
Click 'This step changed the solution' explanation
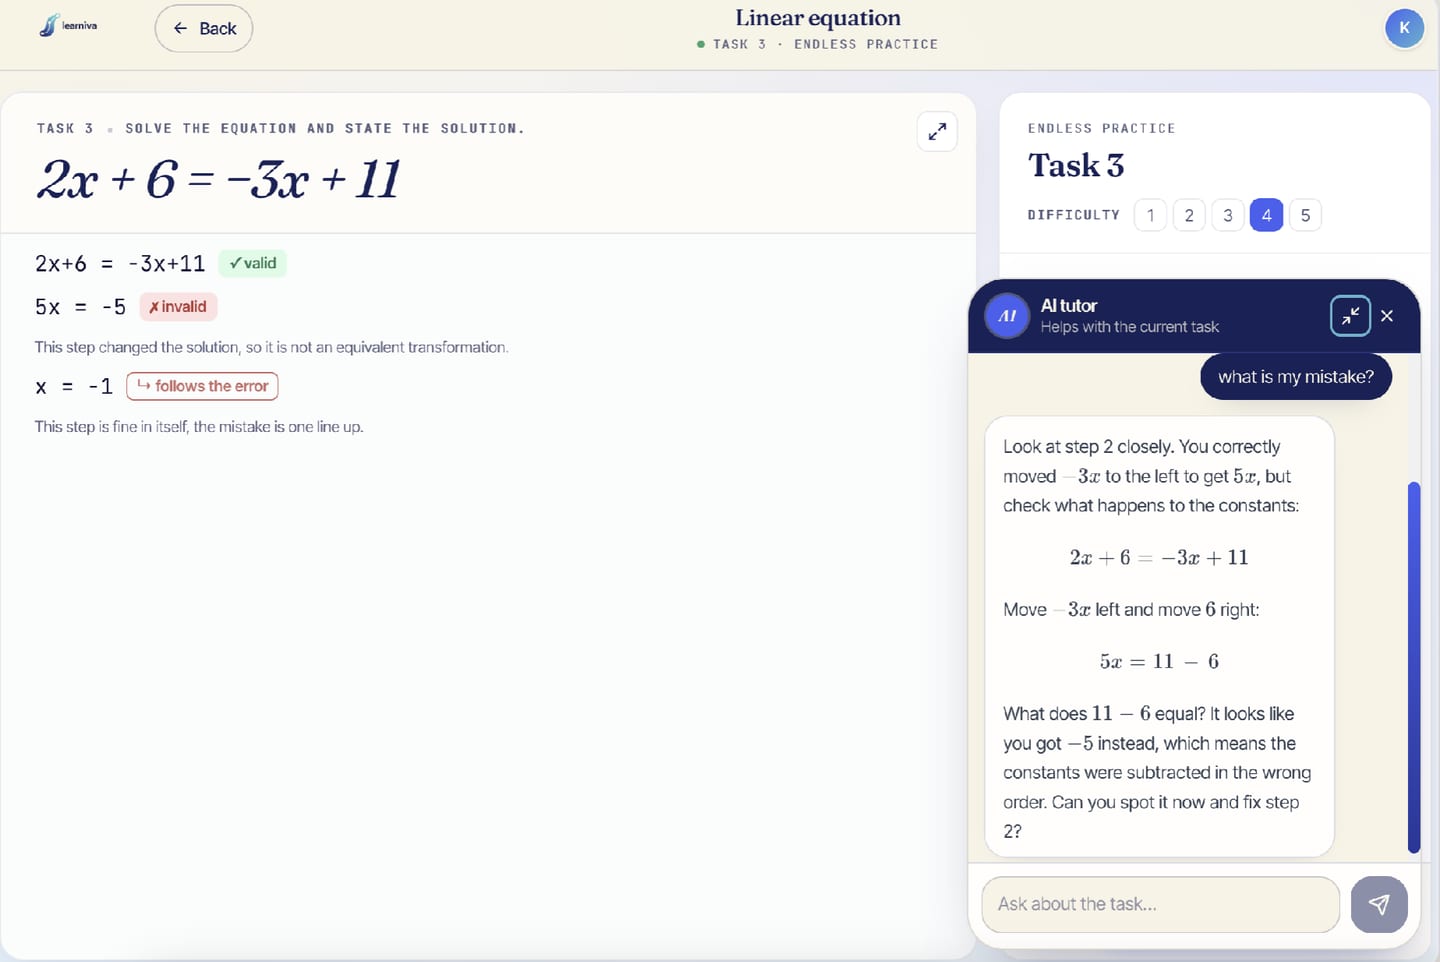point(271,347)
